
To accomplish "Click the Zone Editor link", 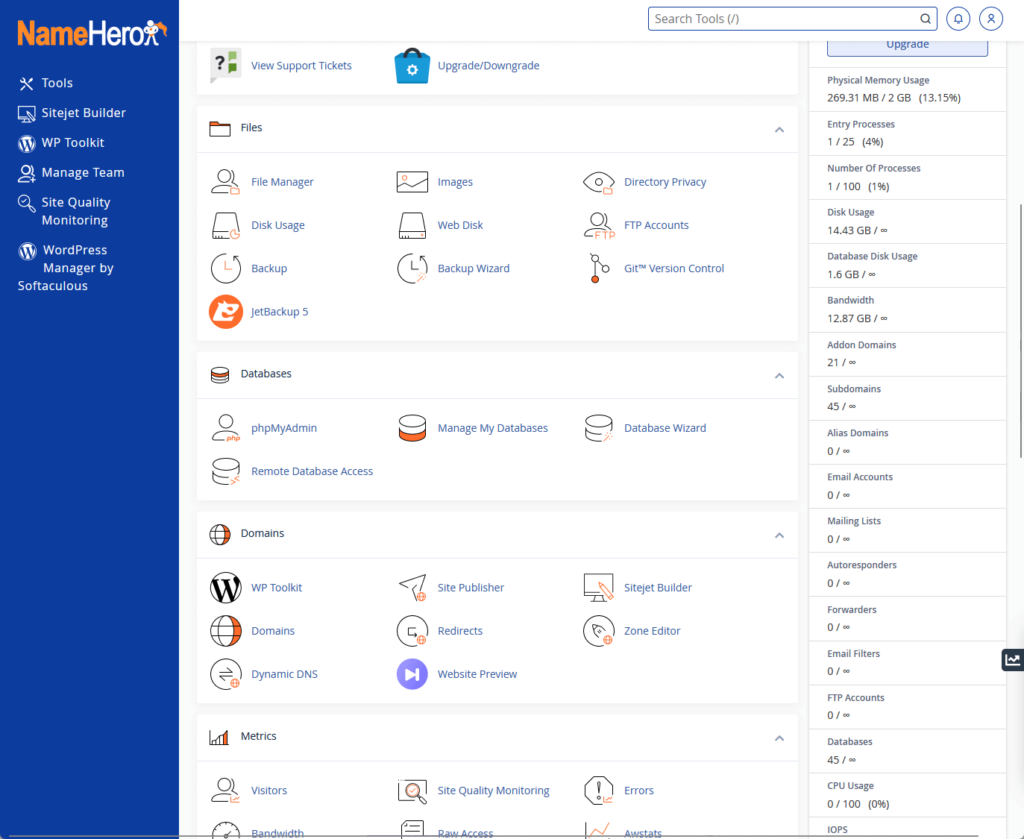I will tap(652, 631).
